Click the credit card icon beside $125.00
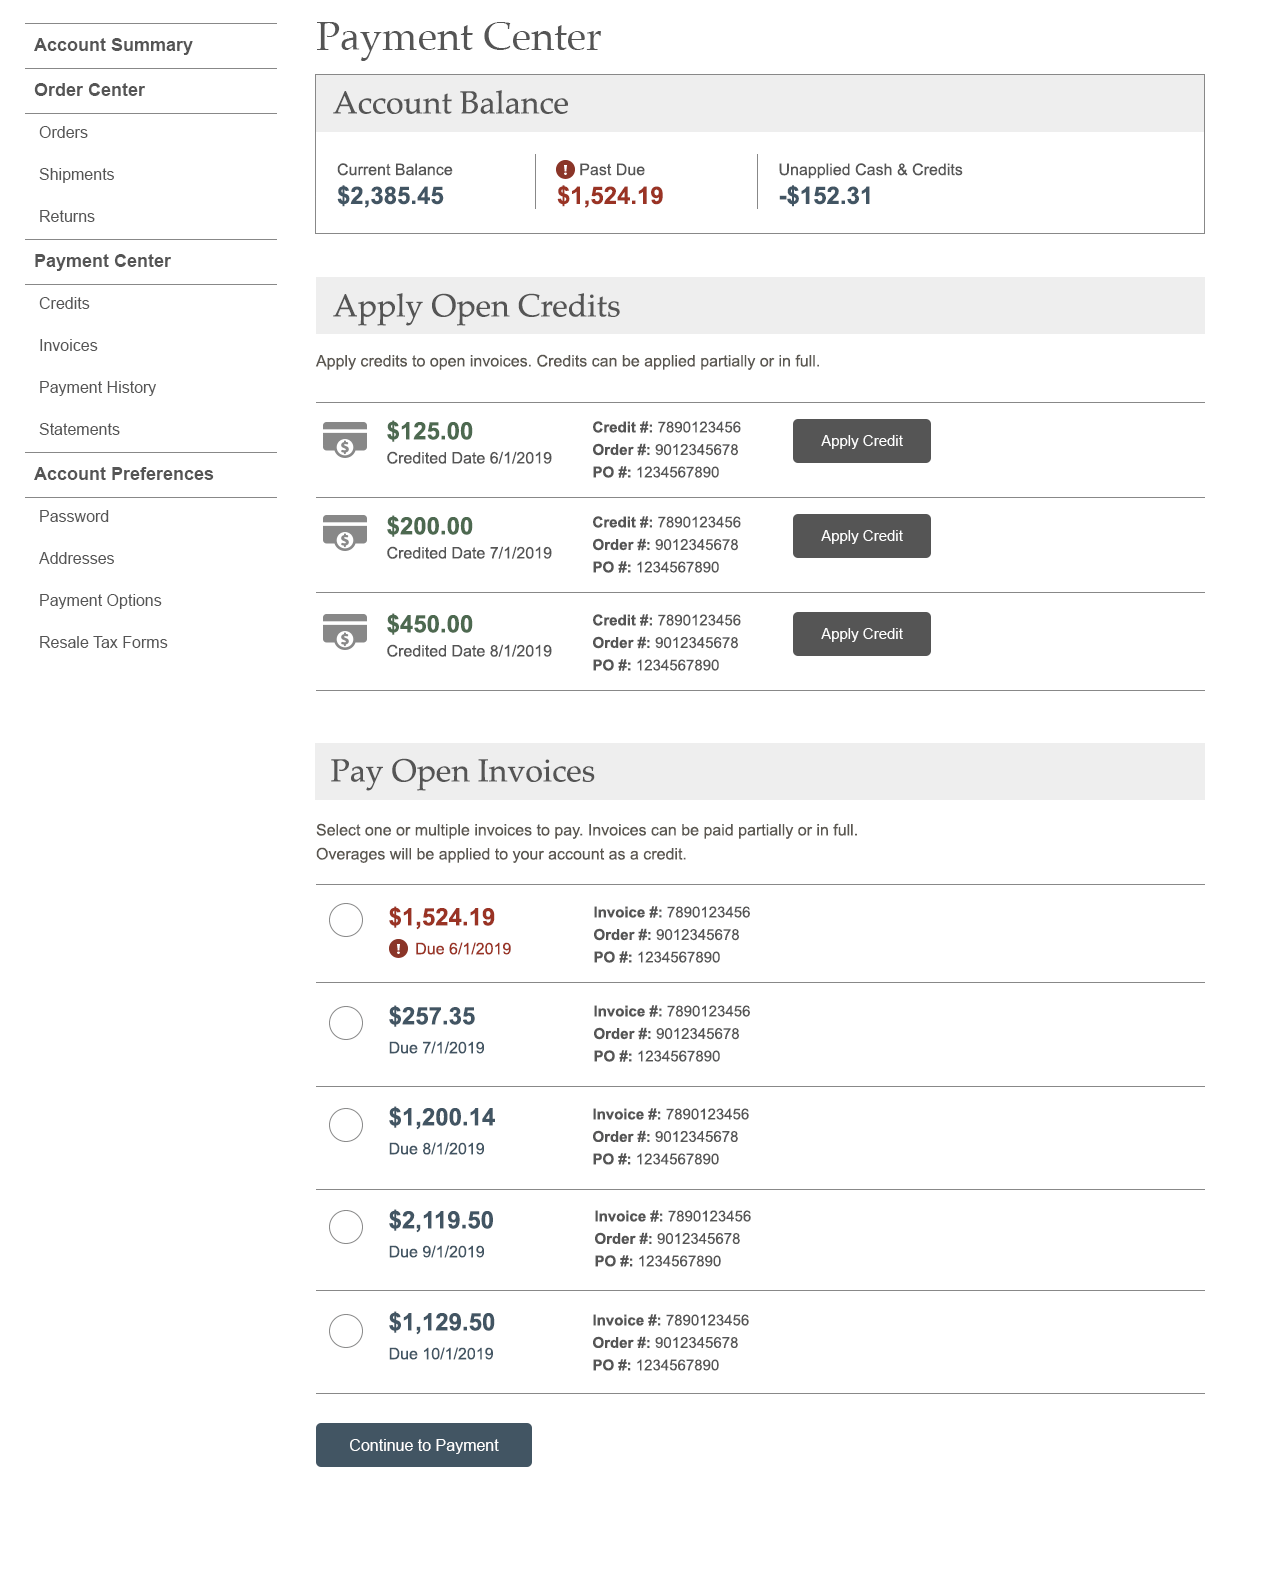 coord(345,439)
